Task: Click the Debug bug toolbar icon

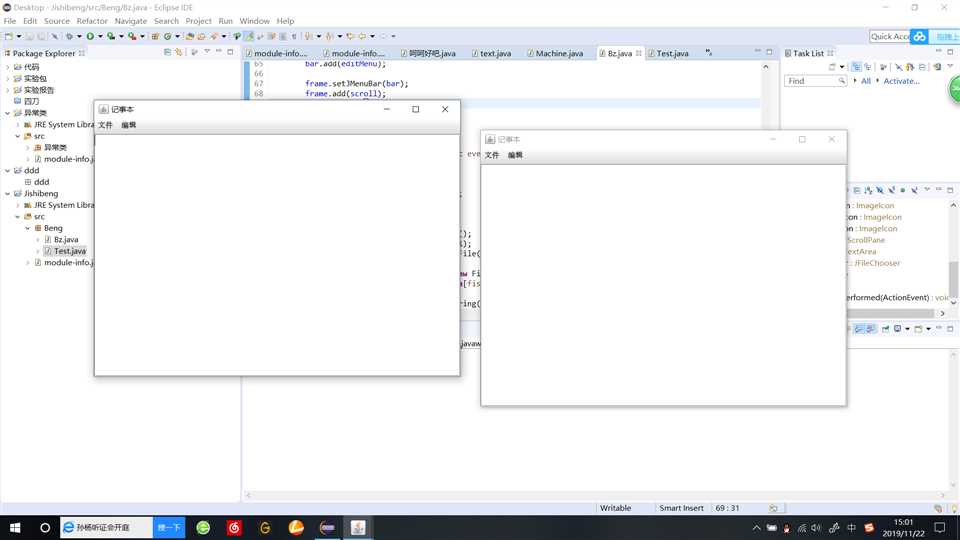Action: tap(69, 36)
